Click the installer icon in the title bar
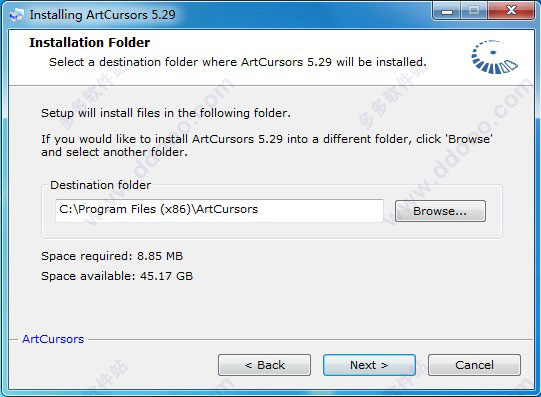Screen dimensions: 541x397 point(16,15)
